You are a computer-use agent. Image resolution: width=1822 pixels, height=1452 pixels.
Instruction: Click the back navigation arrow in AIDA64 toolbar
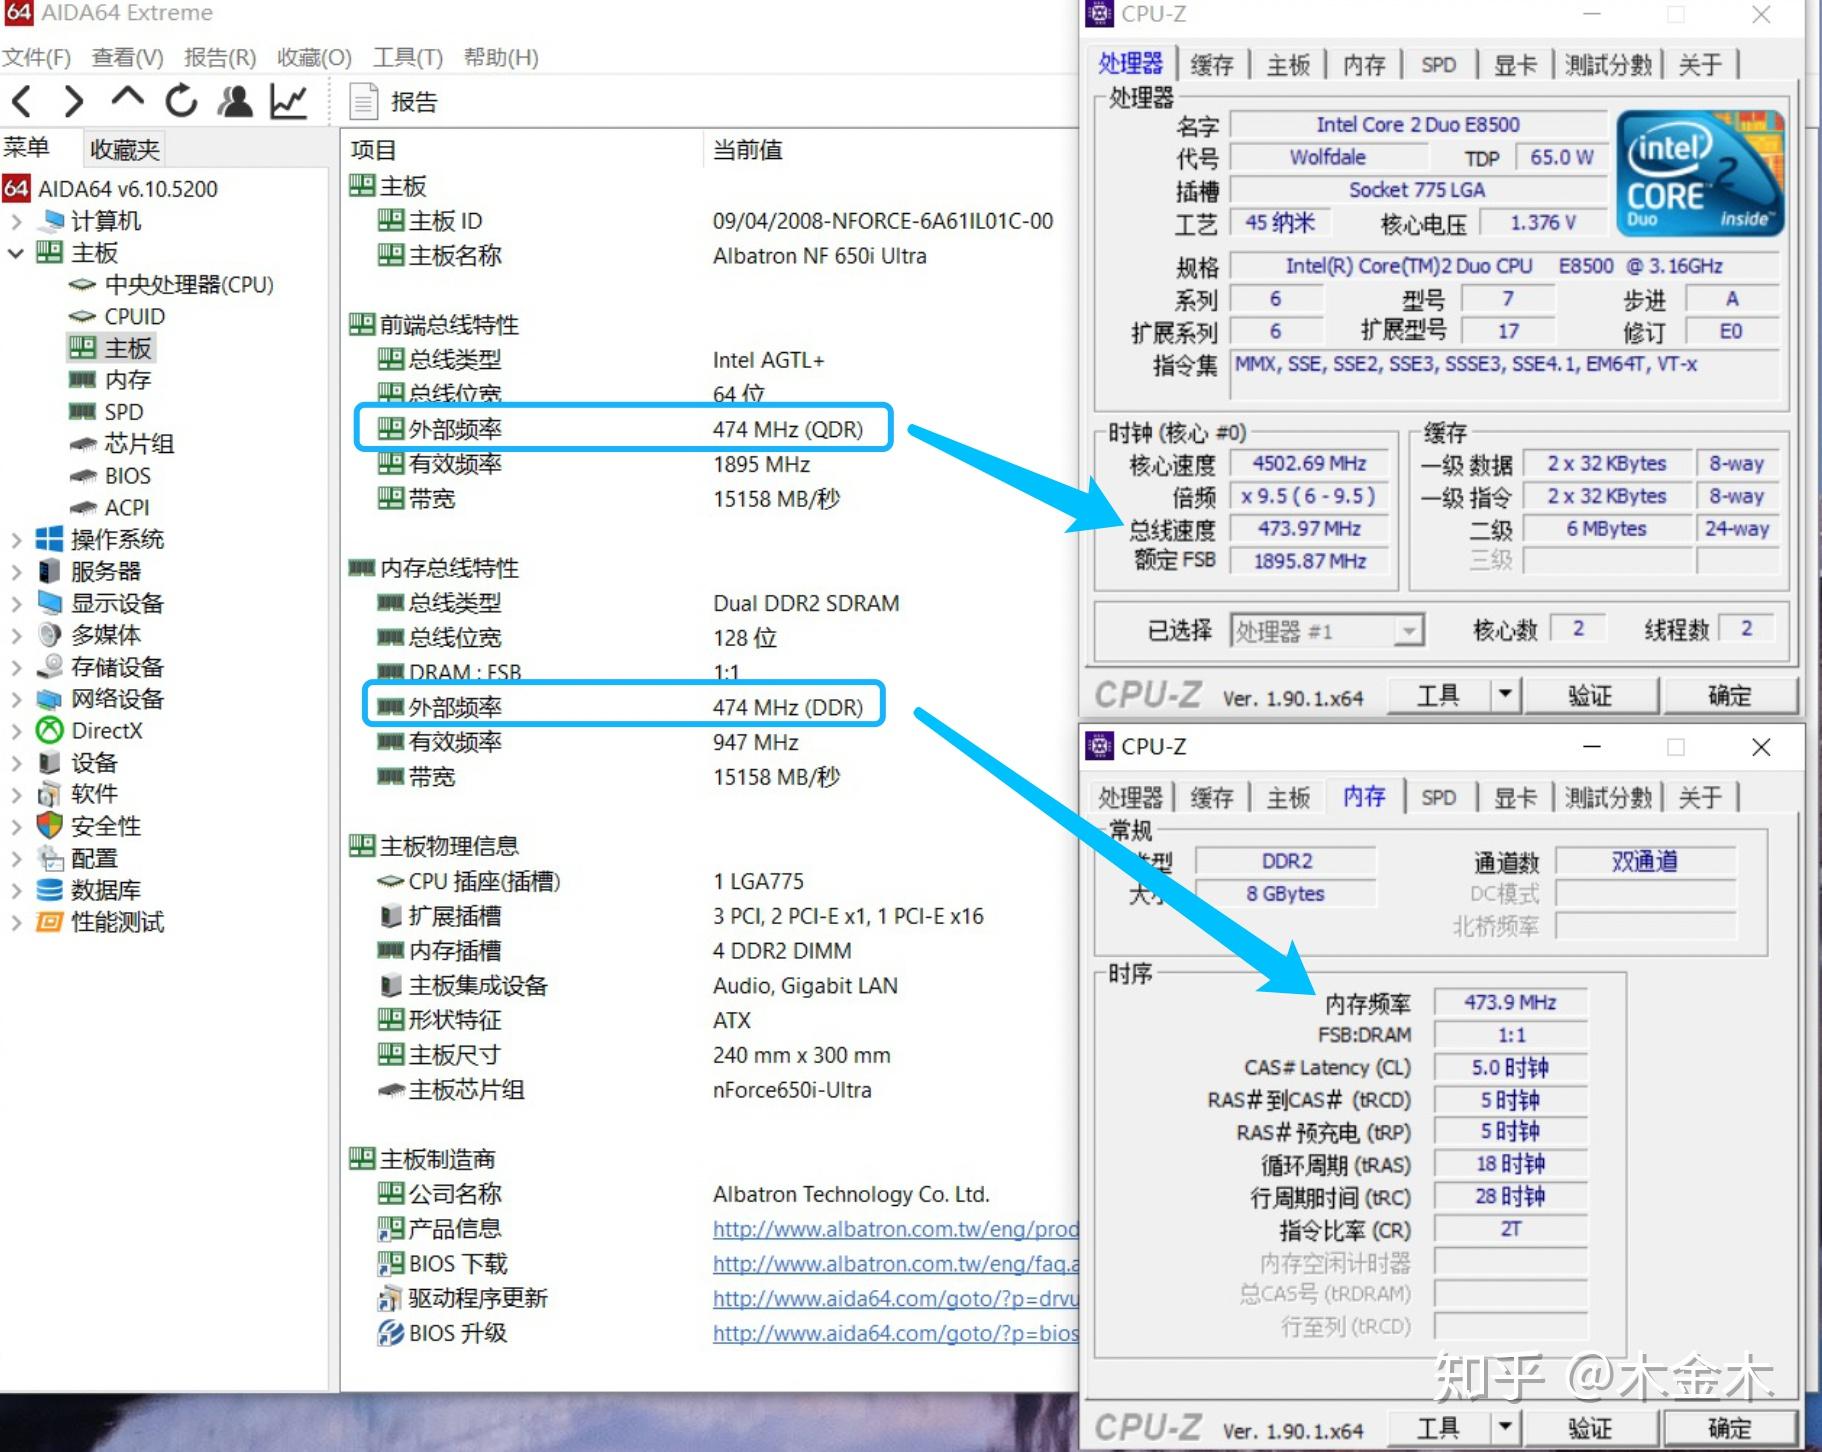(x=22, y=100)
